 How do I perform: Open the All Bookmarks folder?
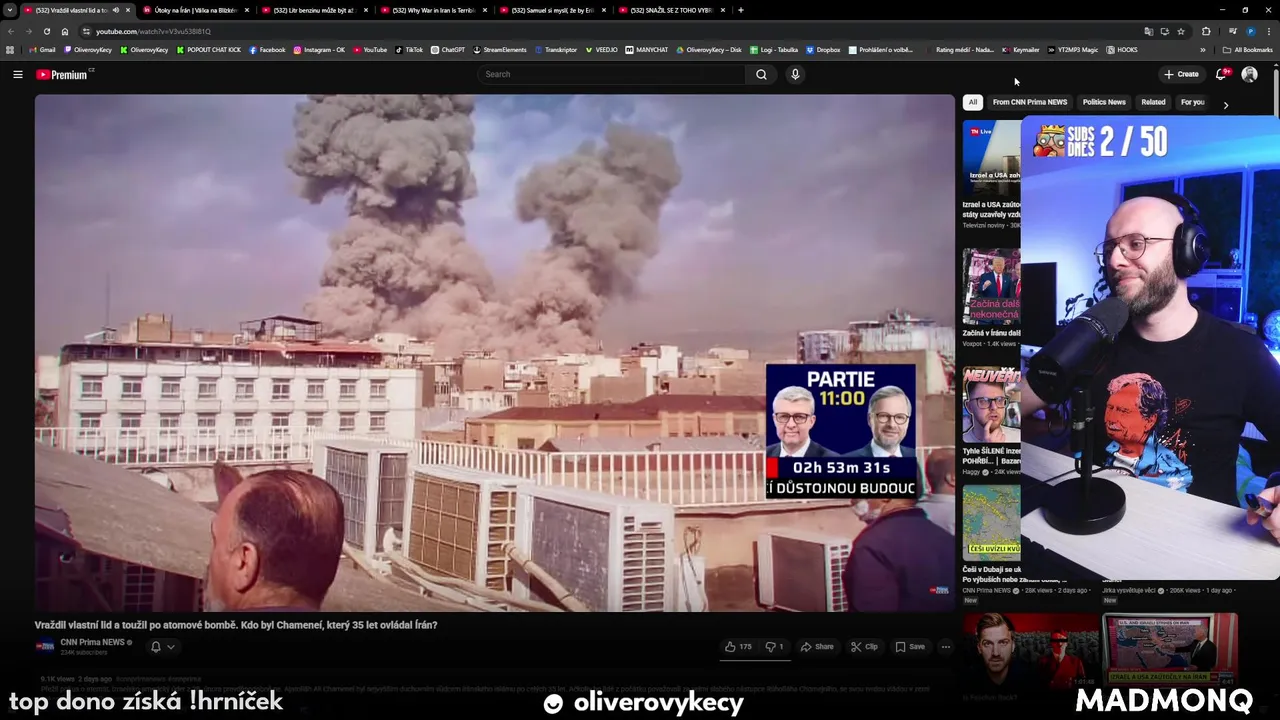(1248, 50)
